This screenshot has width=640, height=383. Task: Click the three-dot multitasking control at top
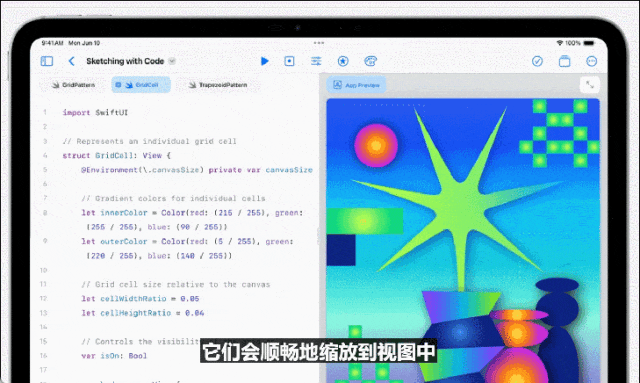[x=319, y=42]
